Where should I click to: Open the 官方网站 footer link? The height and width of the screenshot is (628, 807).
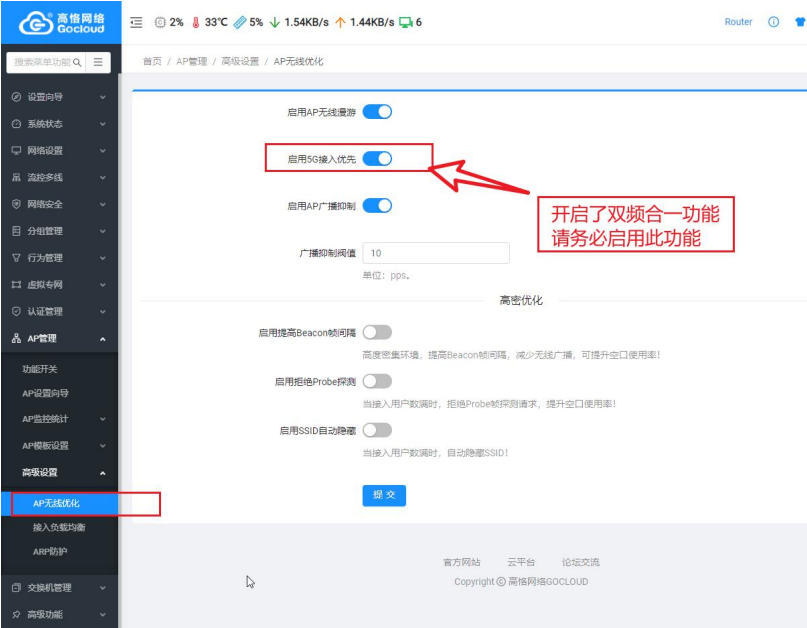(462, 562)
